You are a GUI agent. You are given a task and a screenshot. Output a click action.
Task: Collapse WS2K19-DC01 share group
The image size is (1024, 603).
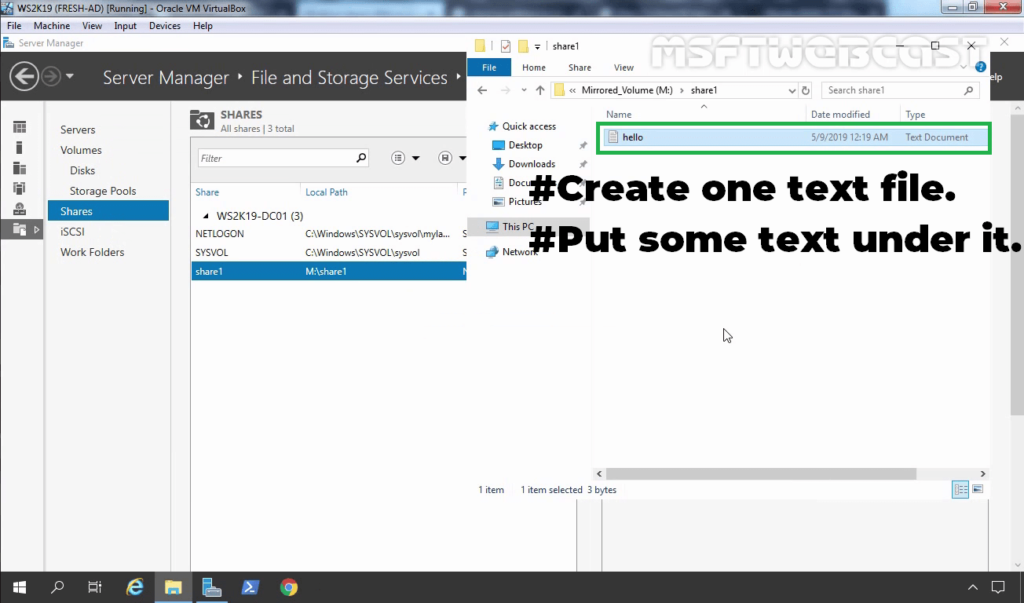coord(206,216)
